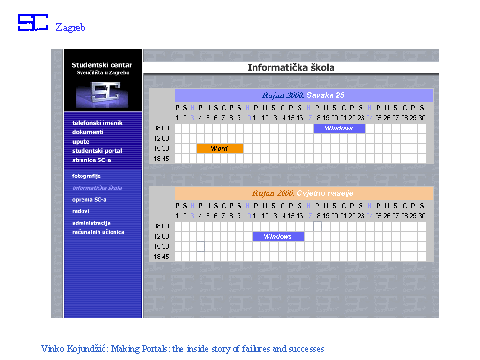480x360 pixels.
Task: Click the Windows block in Savska 25 calendar
Action: [x=339, y=128]
